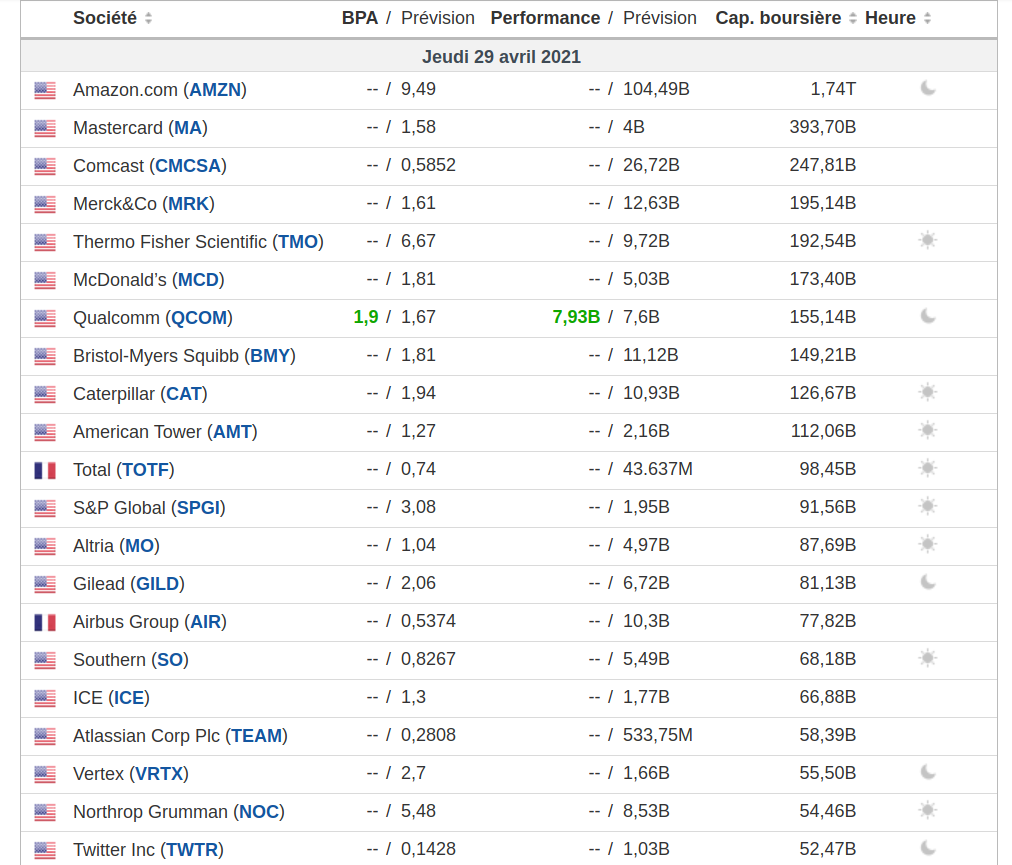Click the sun icon in American Tower row
Image resolution: width=1012 pixels, height=865 pixels.
[x=928, y=431]
